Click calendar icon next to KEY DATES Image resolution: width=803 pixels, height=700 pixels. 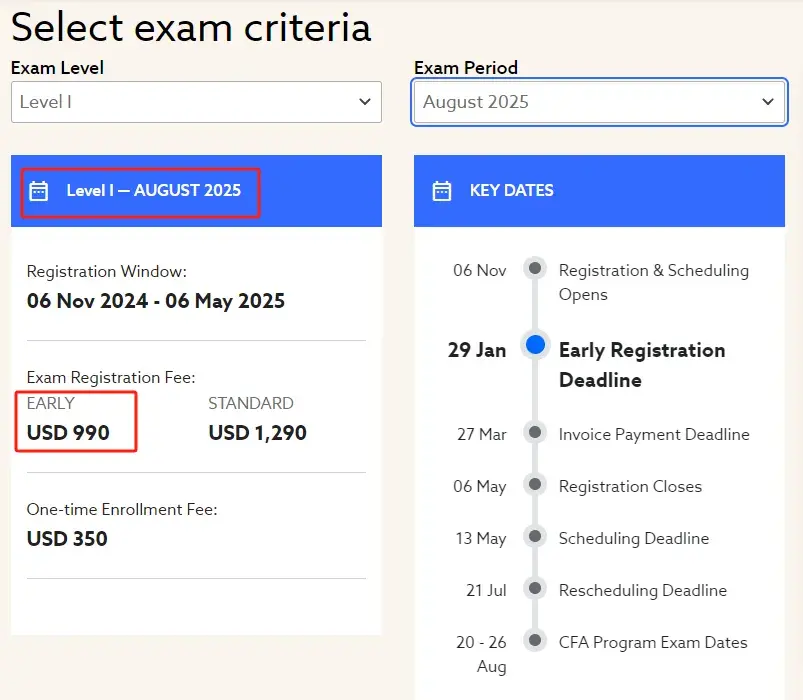[x=442, y=191]
